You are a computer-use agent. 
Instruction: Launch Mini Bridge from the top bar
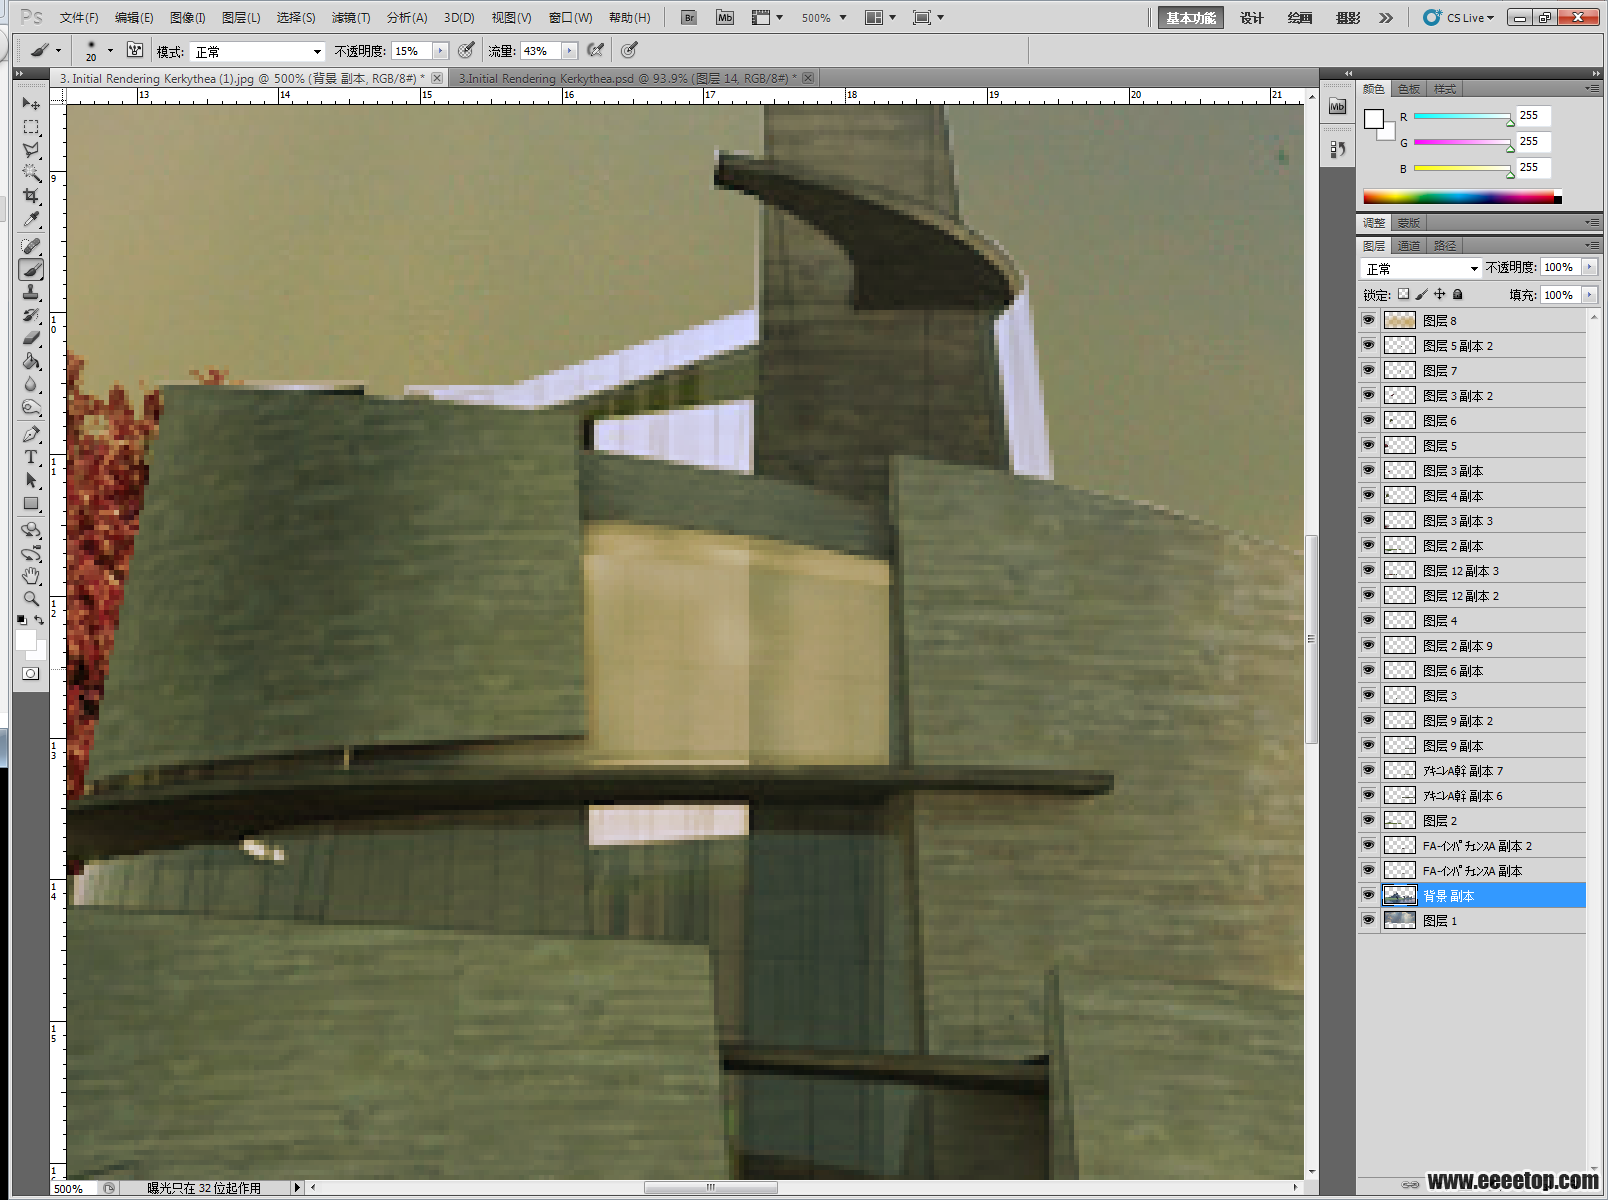[x=725, y=17]
